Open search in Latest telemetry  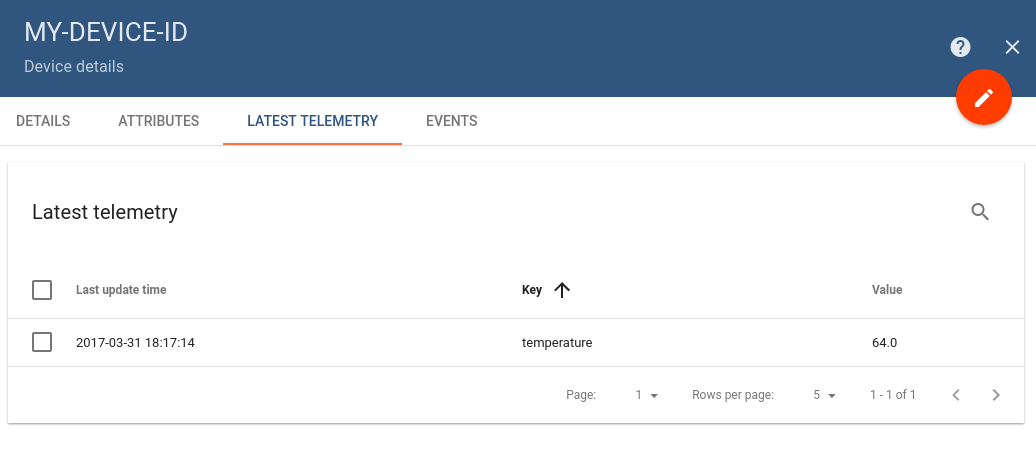click(x=980, y=211)
